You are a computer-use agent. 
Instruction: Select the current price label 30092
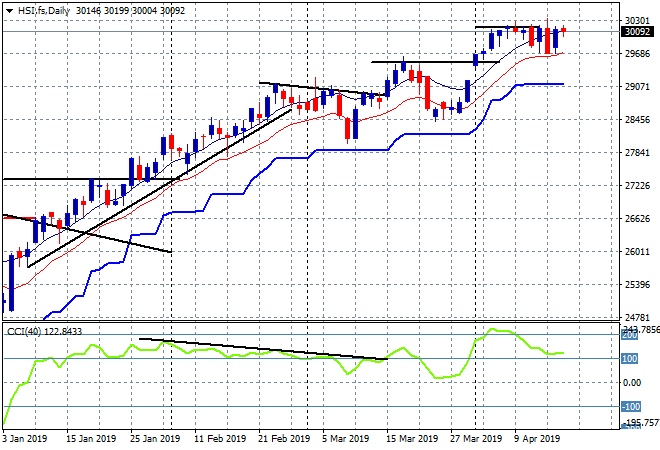637,32
